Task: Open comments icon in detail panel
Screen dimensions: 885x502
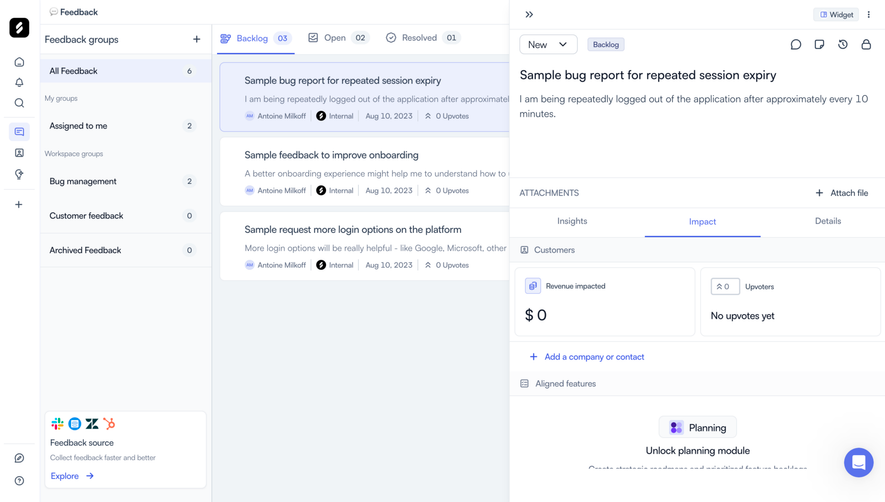Action: coord(796,44)
